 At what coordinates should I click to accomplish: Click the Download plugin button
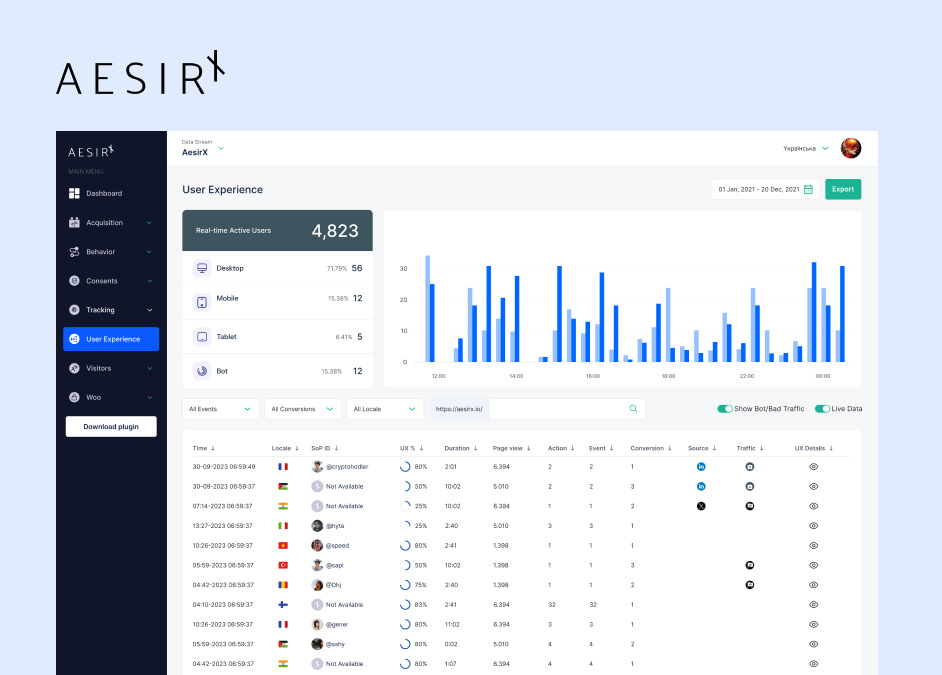click(x=111, y=427)
